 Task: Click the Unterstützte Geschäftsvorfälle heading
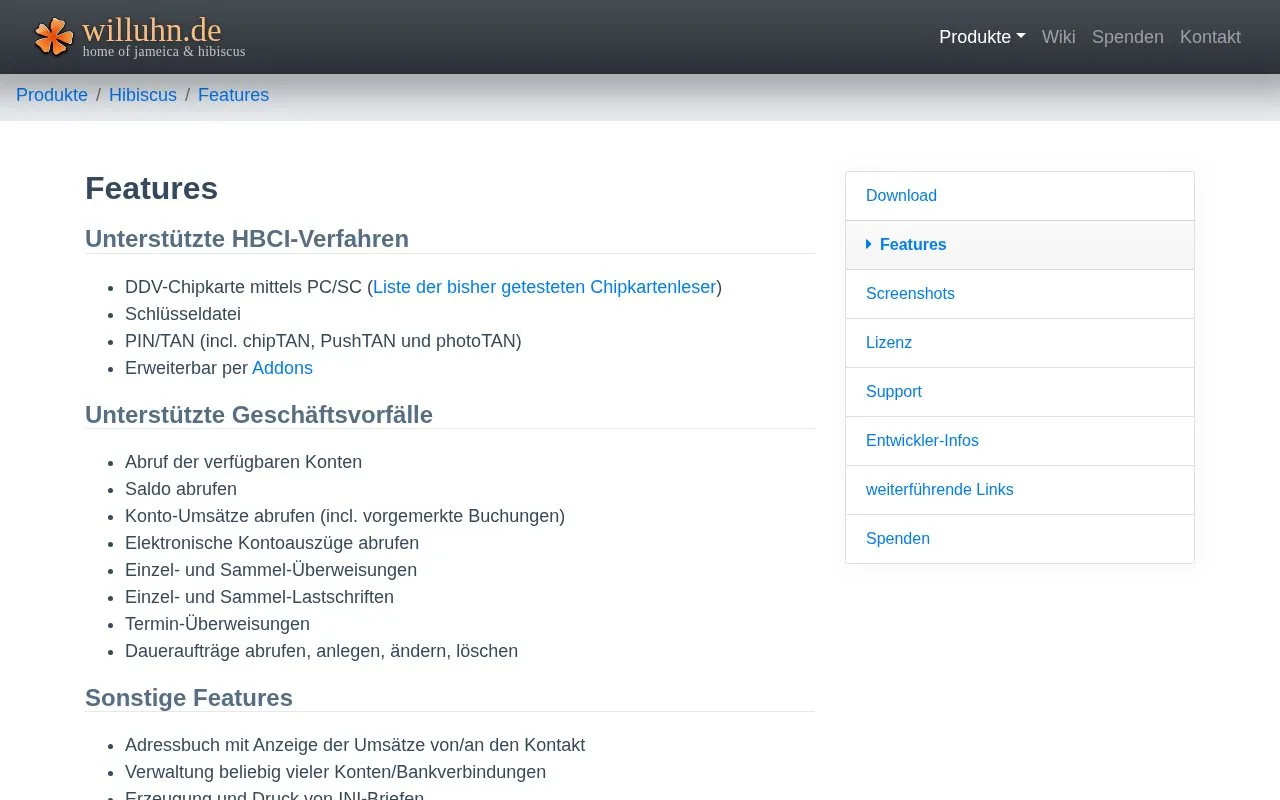[259, 414]
